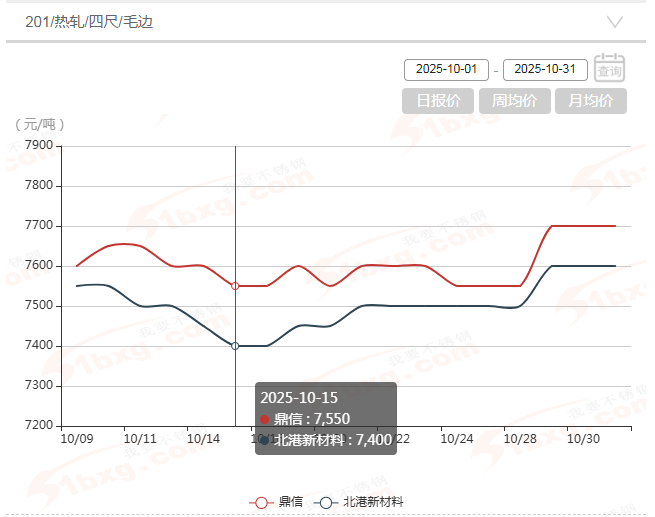This screenshot has height=517, width=655.
Task: Open the start date 2025-10-01 picker
Action: 446,70
